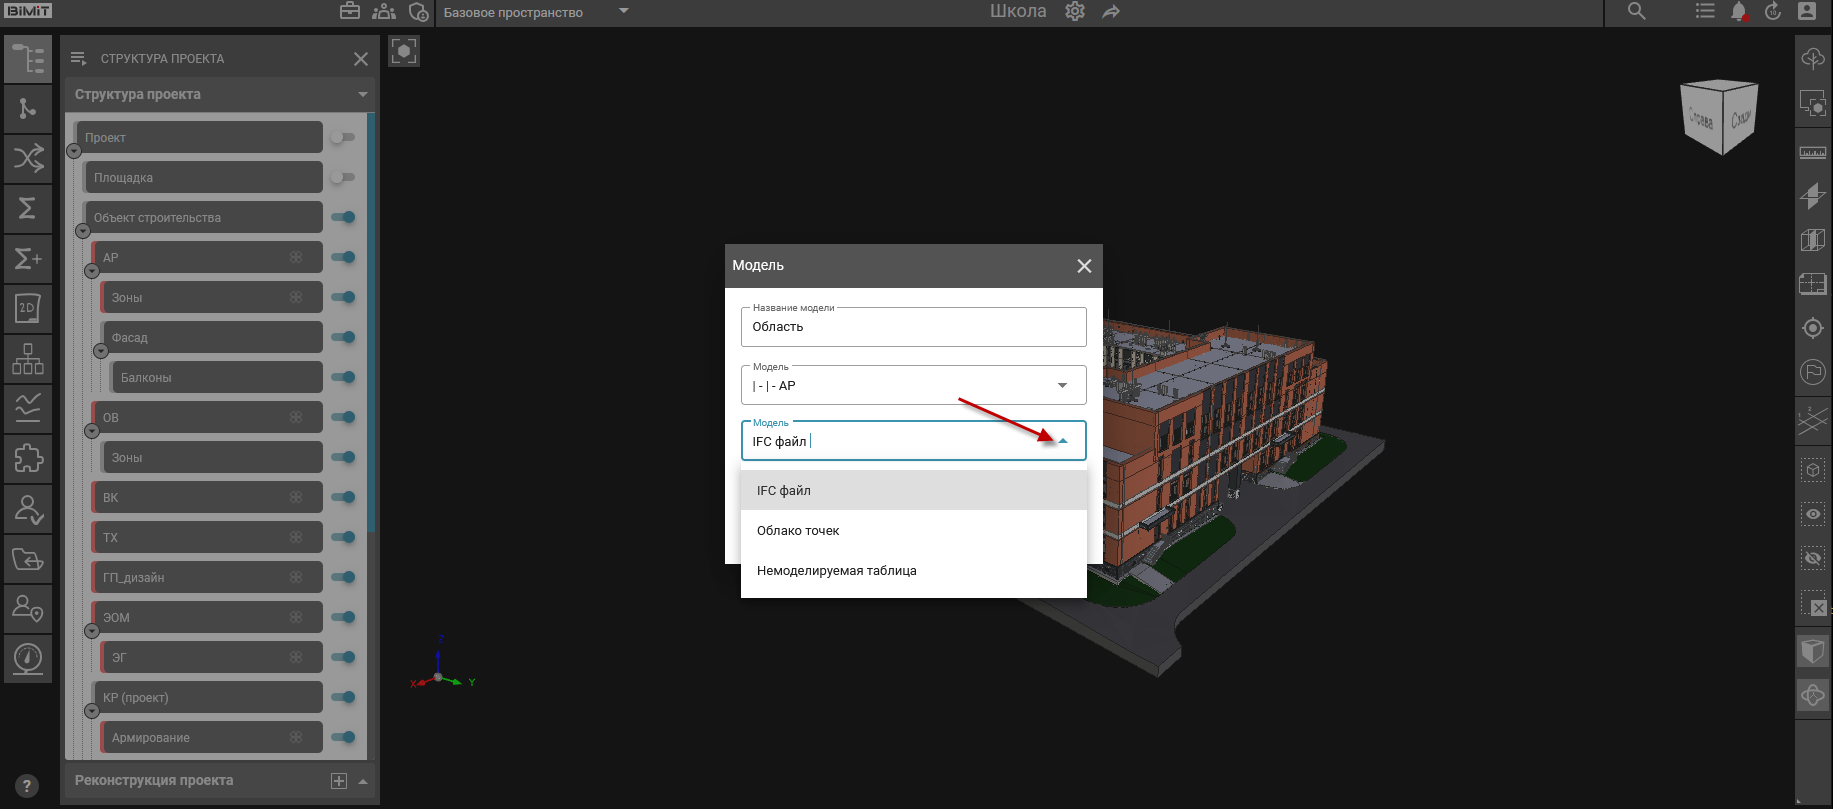This screenshot has height=809, width=1833.
Task: Open the search magnifier in top bar
Action: [x=1636, y=12]
